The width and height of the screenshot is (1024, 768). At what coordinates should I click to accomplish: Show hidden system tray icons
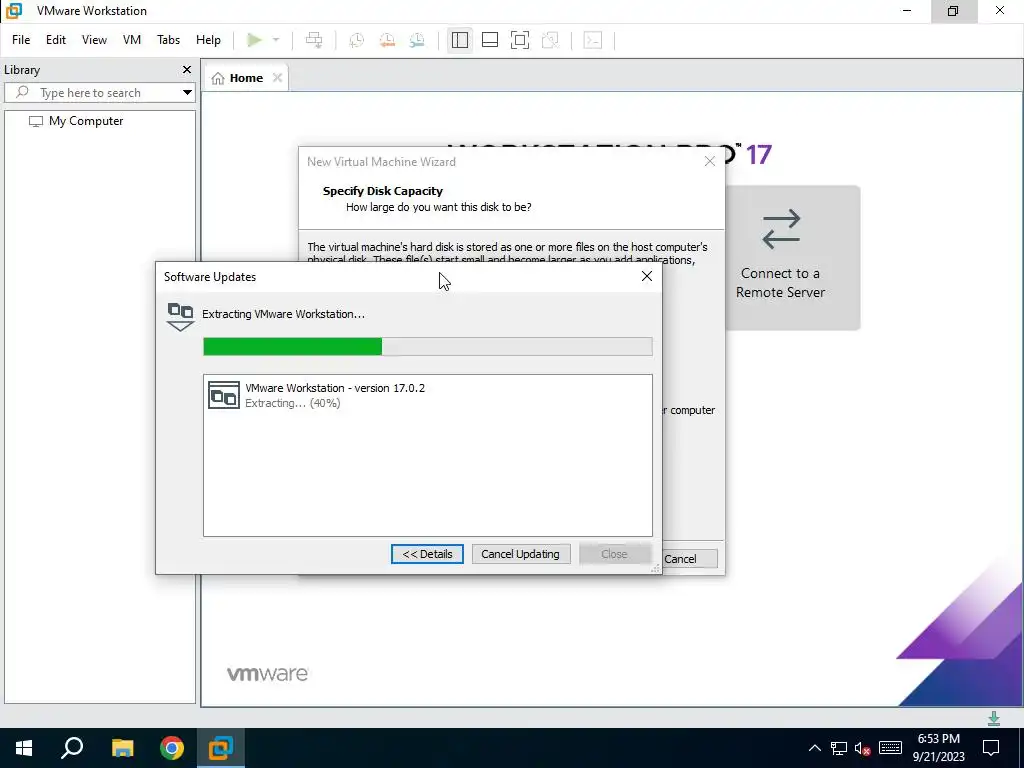point(814,748)
